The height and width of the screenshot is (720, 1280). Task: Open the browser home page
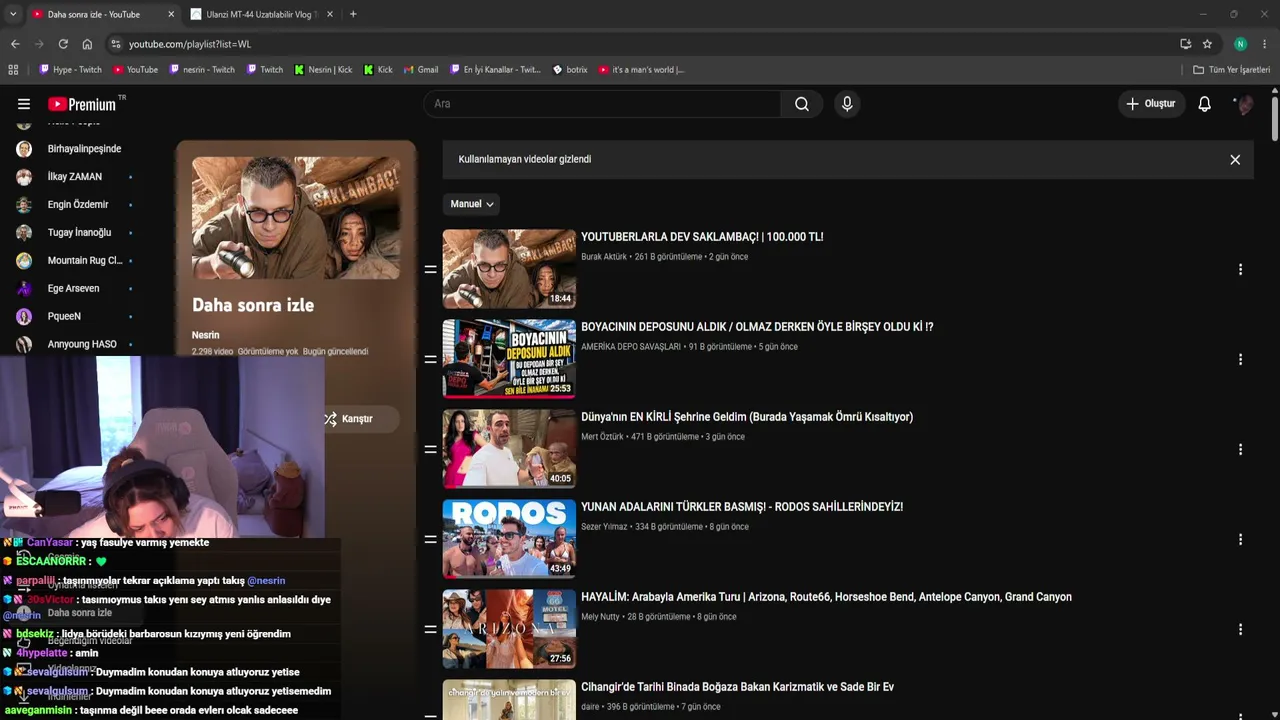point(87,44)
